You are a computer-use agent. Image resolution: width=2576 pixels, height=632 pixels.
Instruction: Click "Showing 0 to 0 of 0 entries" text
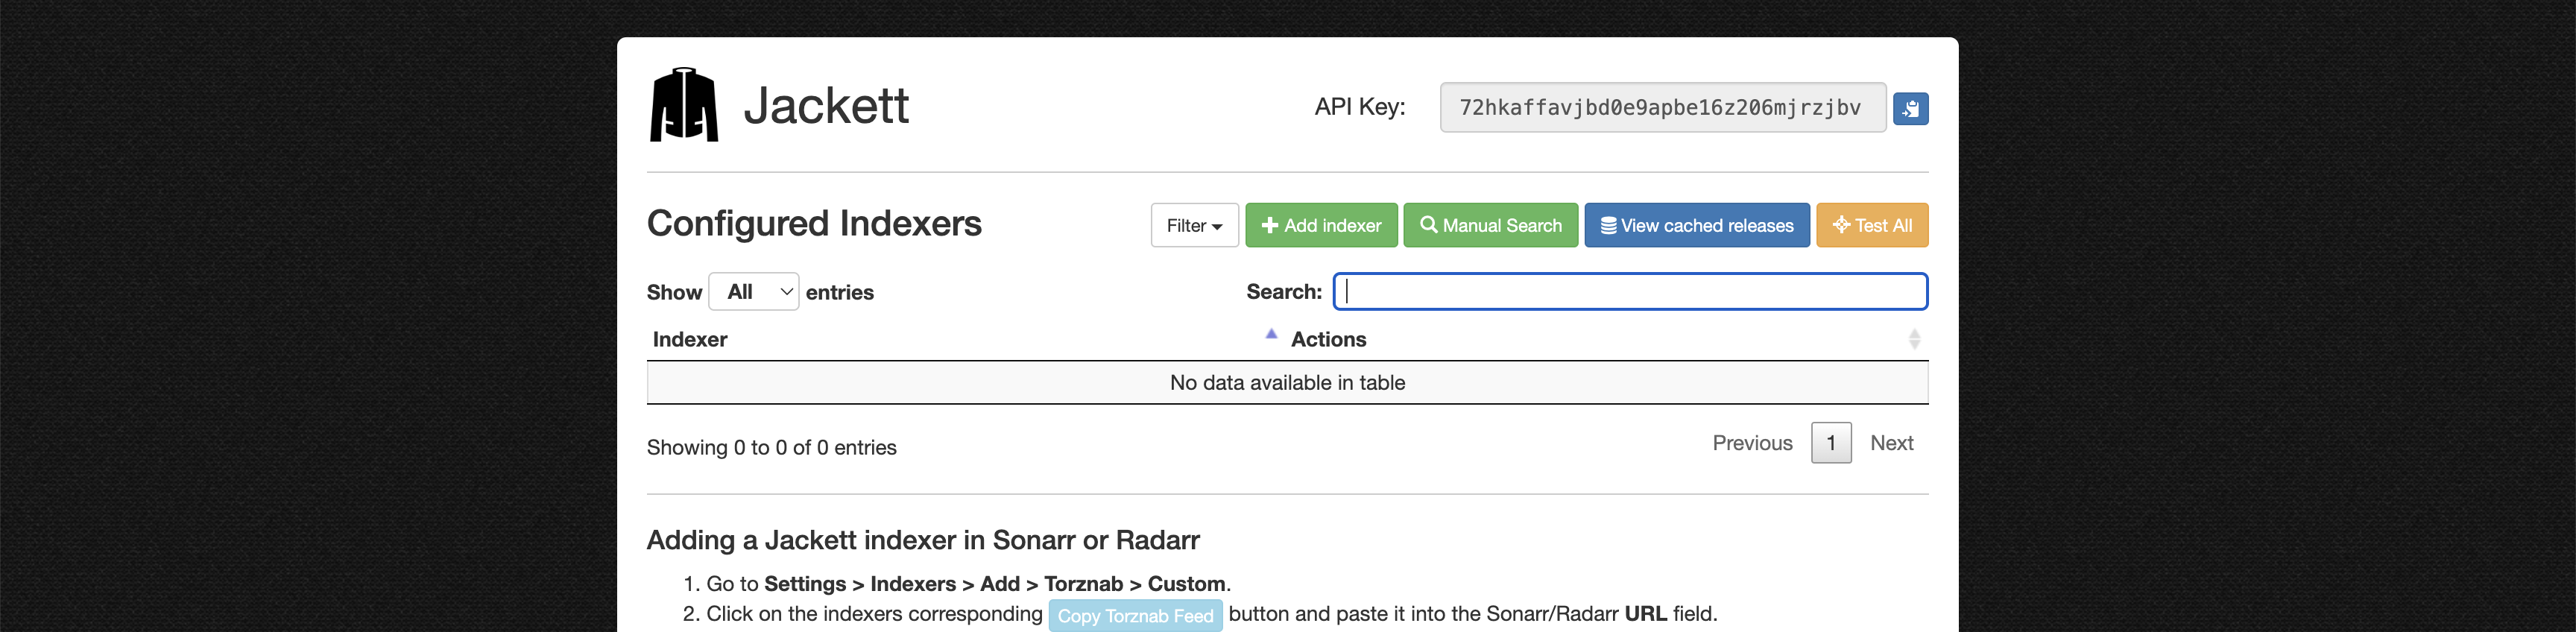[x=771, y=448]
